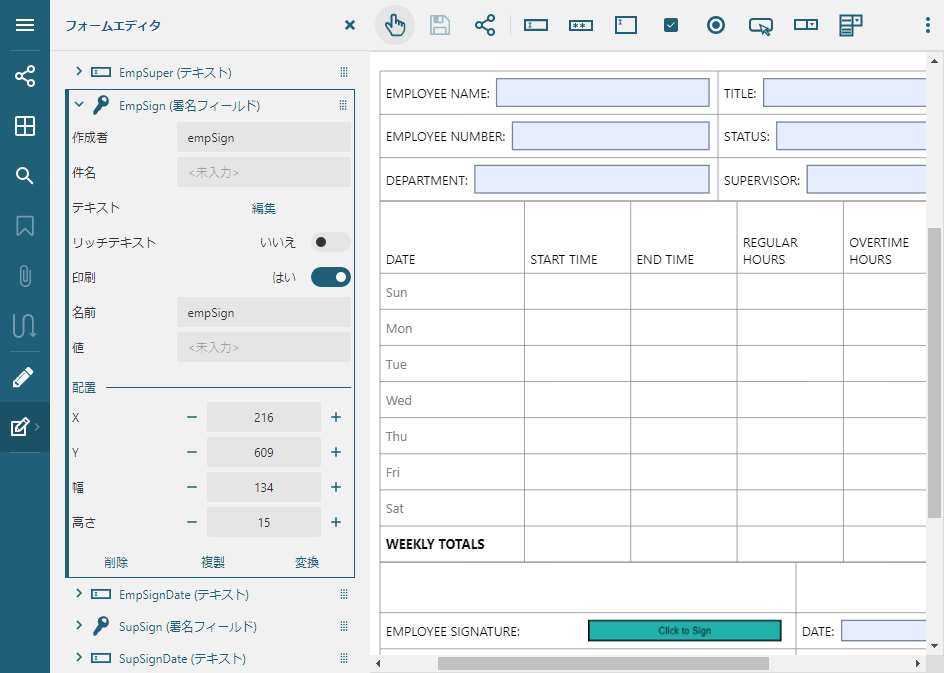Increase the Y value
This screenshot has height=673, width=944.
[x=336, y=452]
